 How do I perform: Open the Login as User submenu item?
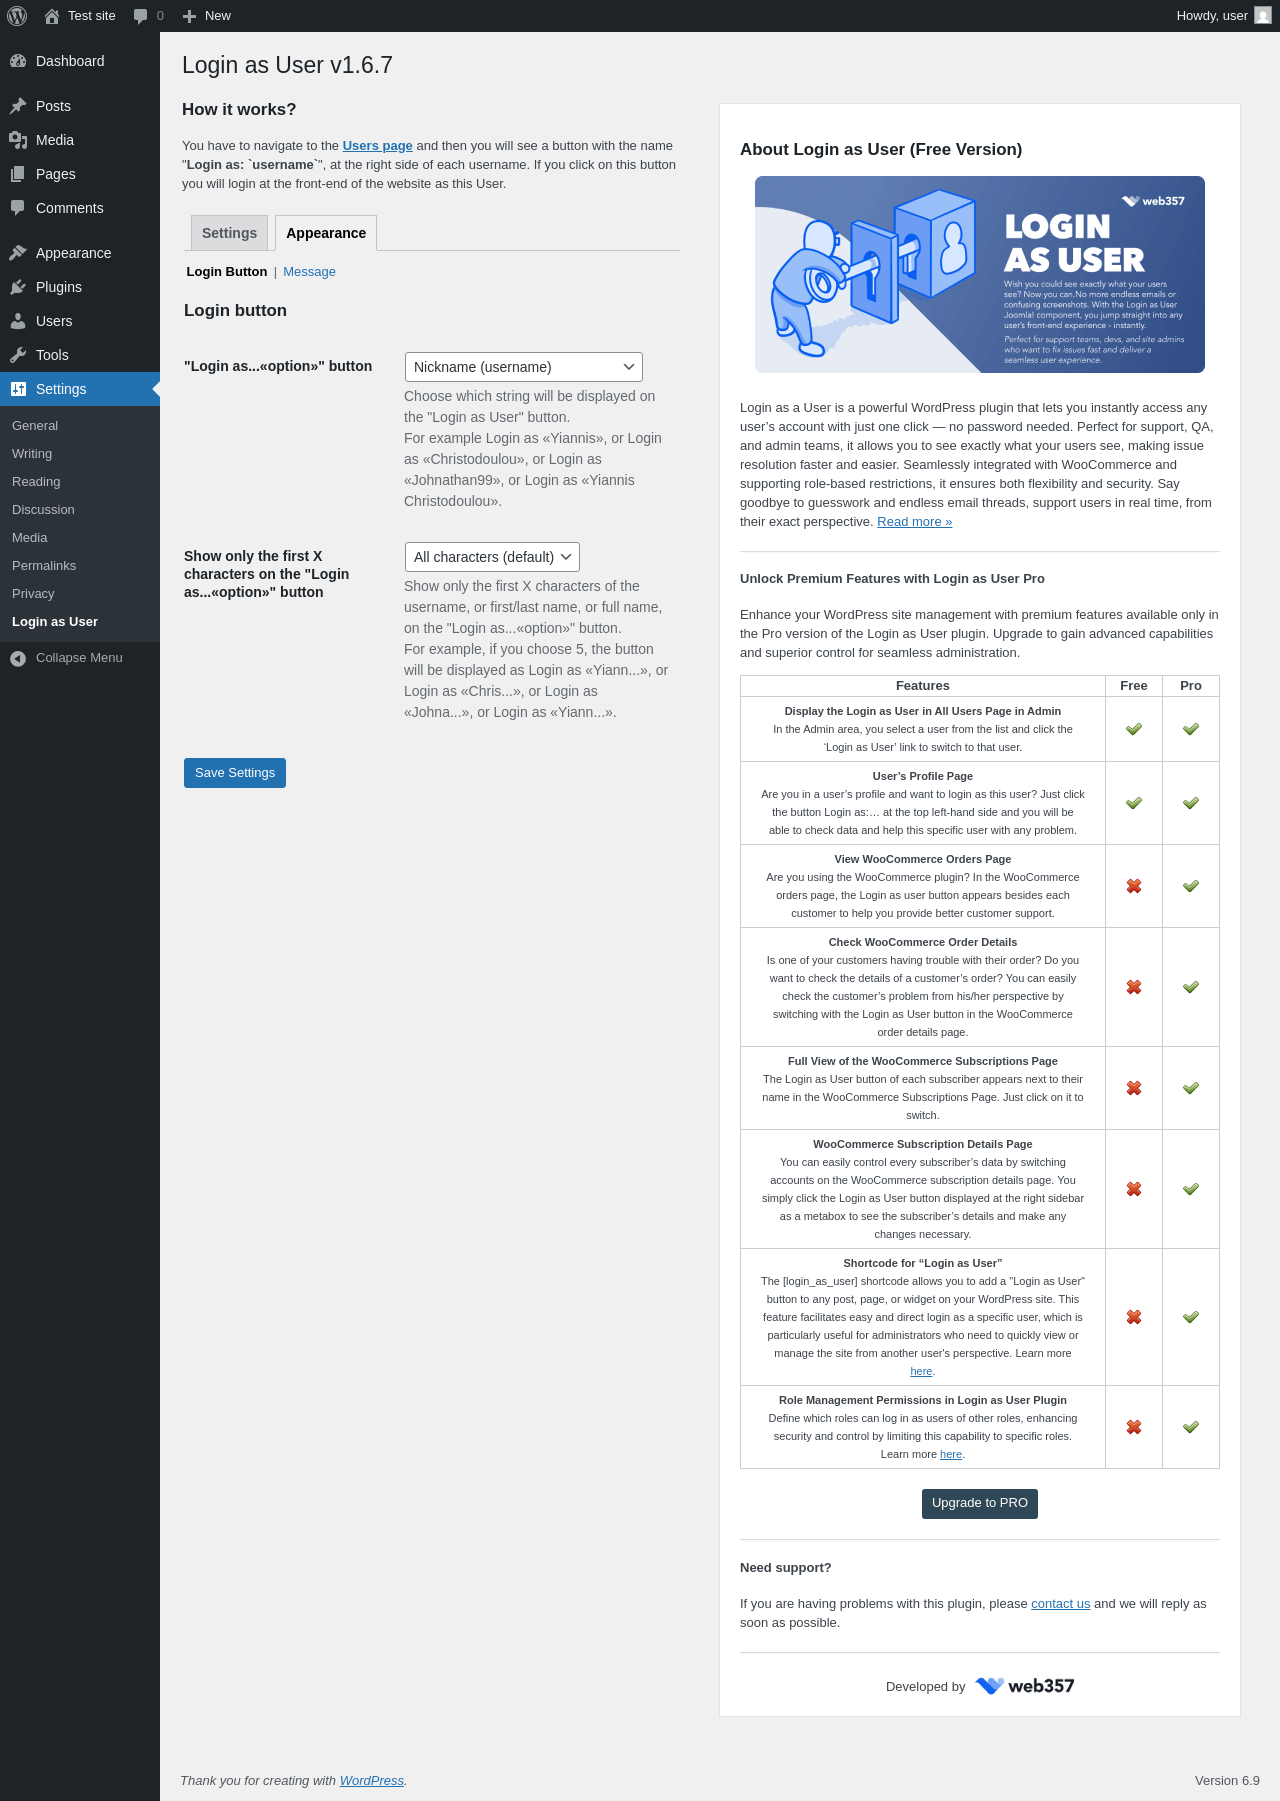55,622
